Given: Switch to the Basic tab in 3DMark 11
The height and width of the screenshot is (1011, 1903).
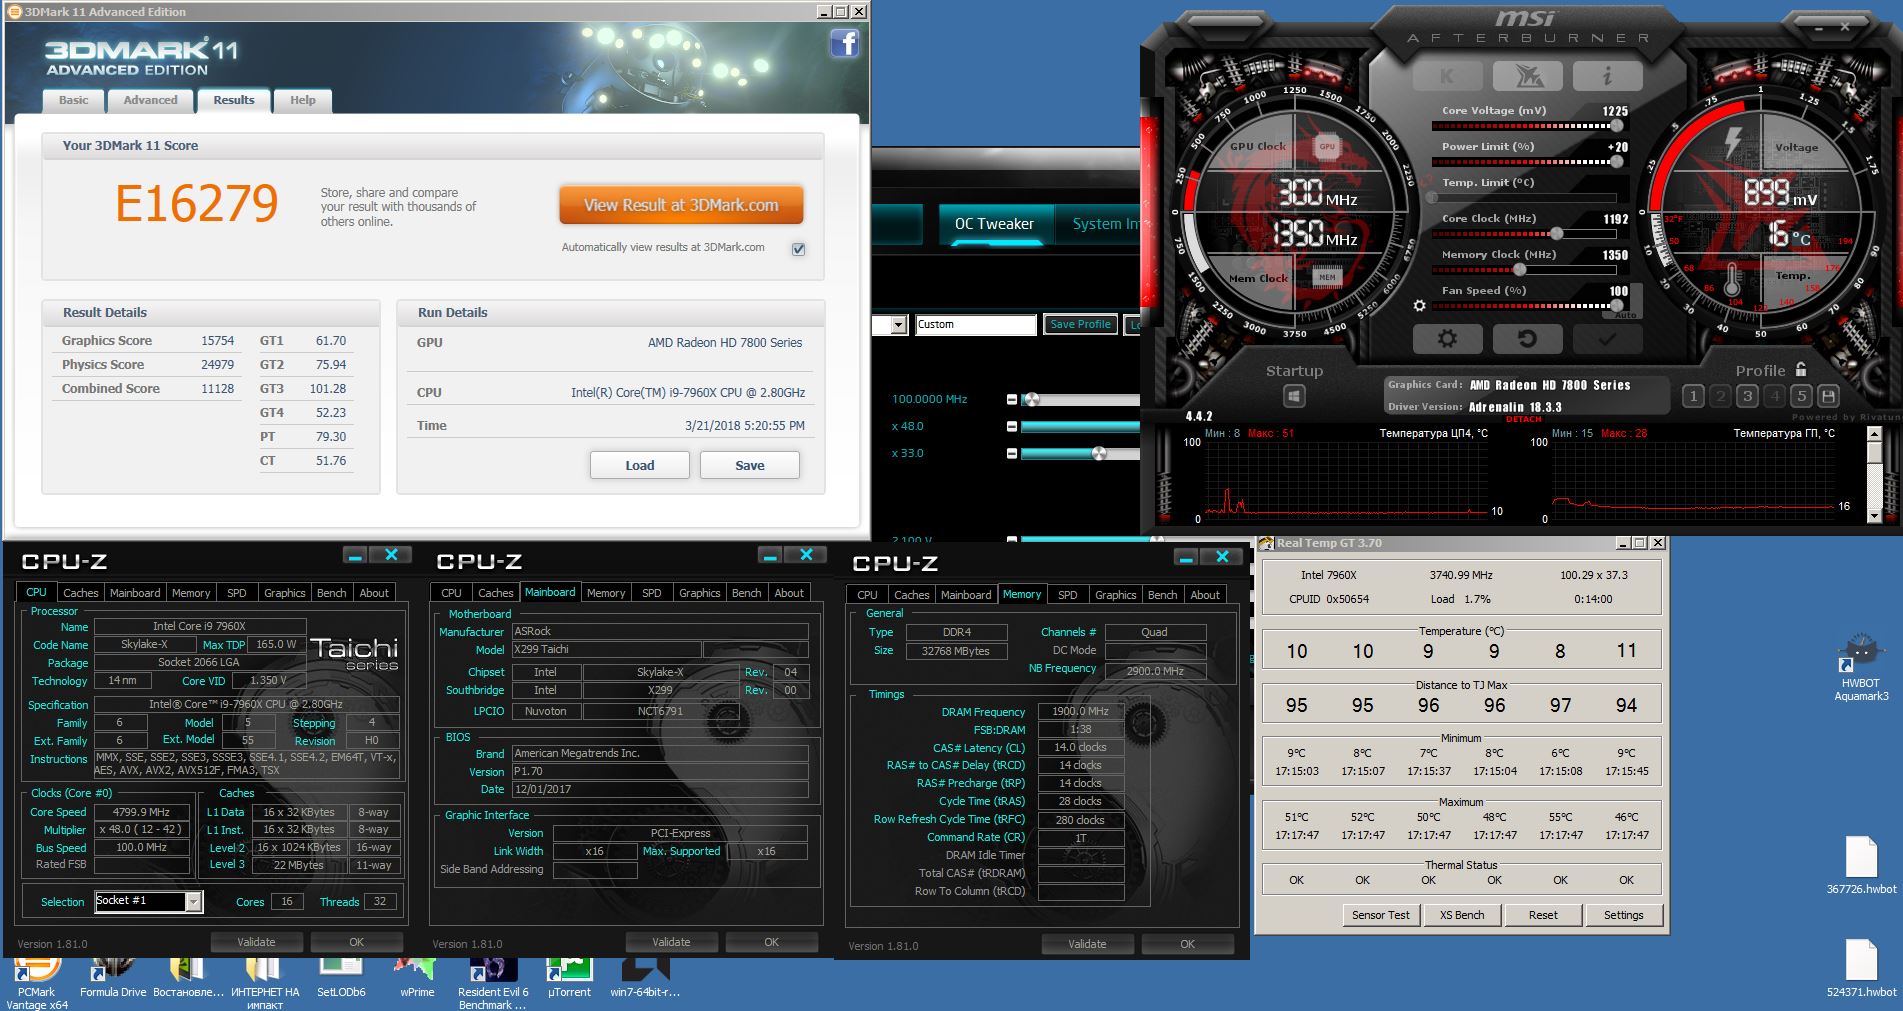Looking at the screenshot, I should click(73, 100).
